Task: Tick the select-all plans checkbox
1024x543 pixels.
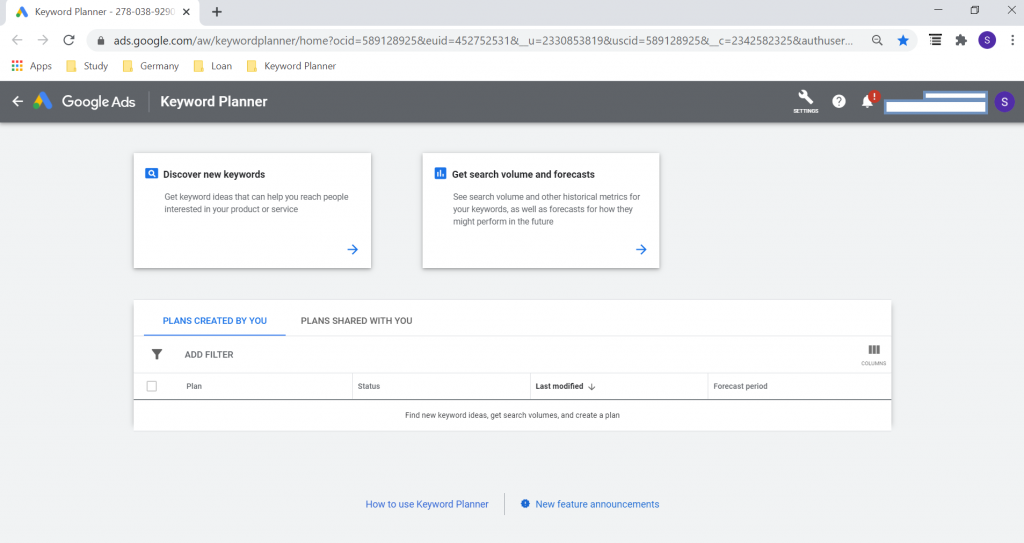Action: point(152,386)
